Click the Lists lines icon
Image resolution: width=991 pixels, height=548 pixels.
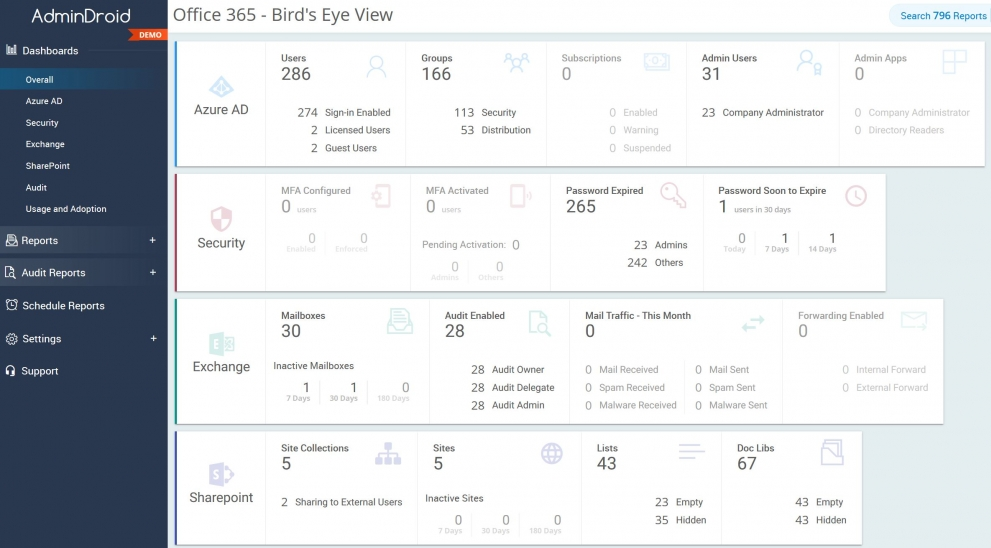691,451
